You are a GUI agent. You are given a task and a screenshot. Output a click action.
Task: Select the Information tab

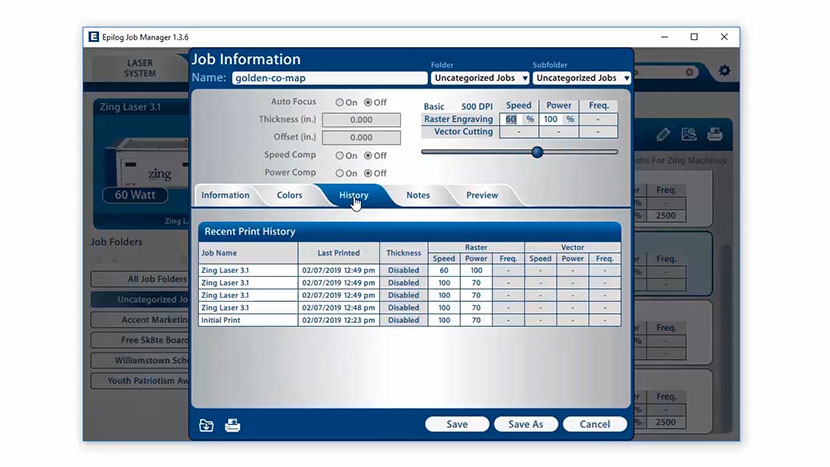pos(225,195)
